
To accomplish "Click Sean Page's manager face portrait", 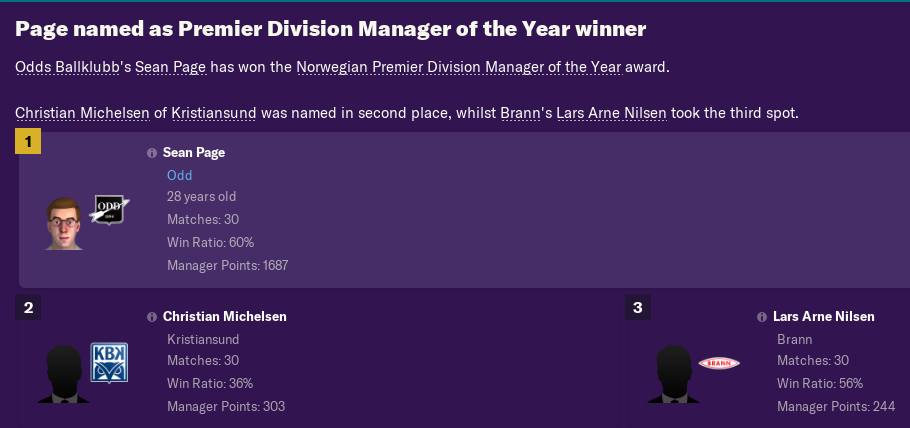I will click(x=64, y=224).
